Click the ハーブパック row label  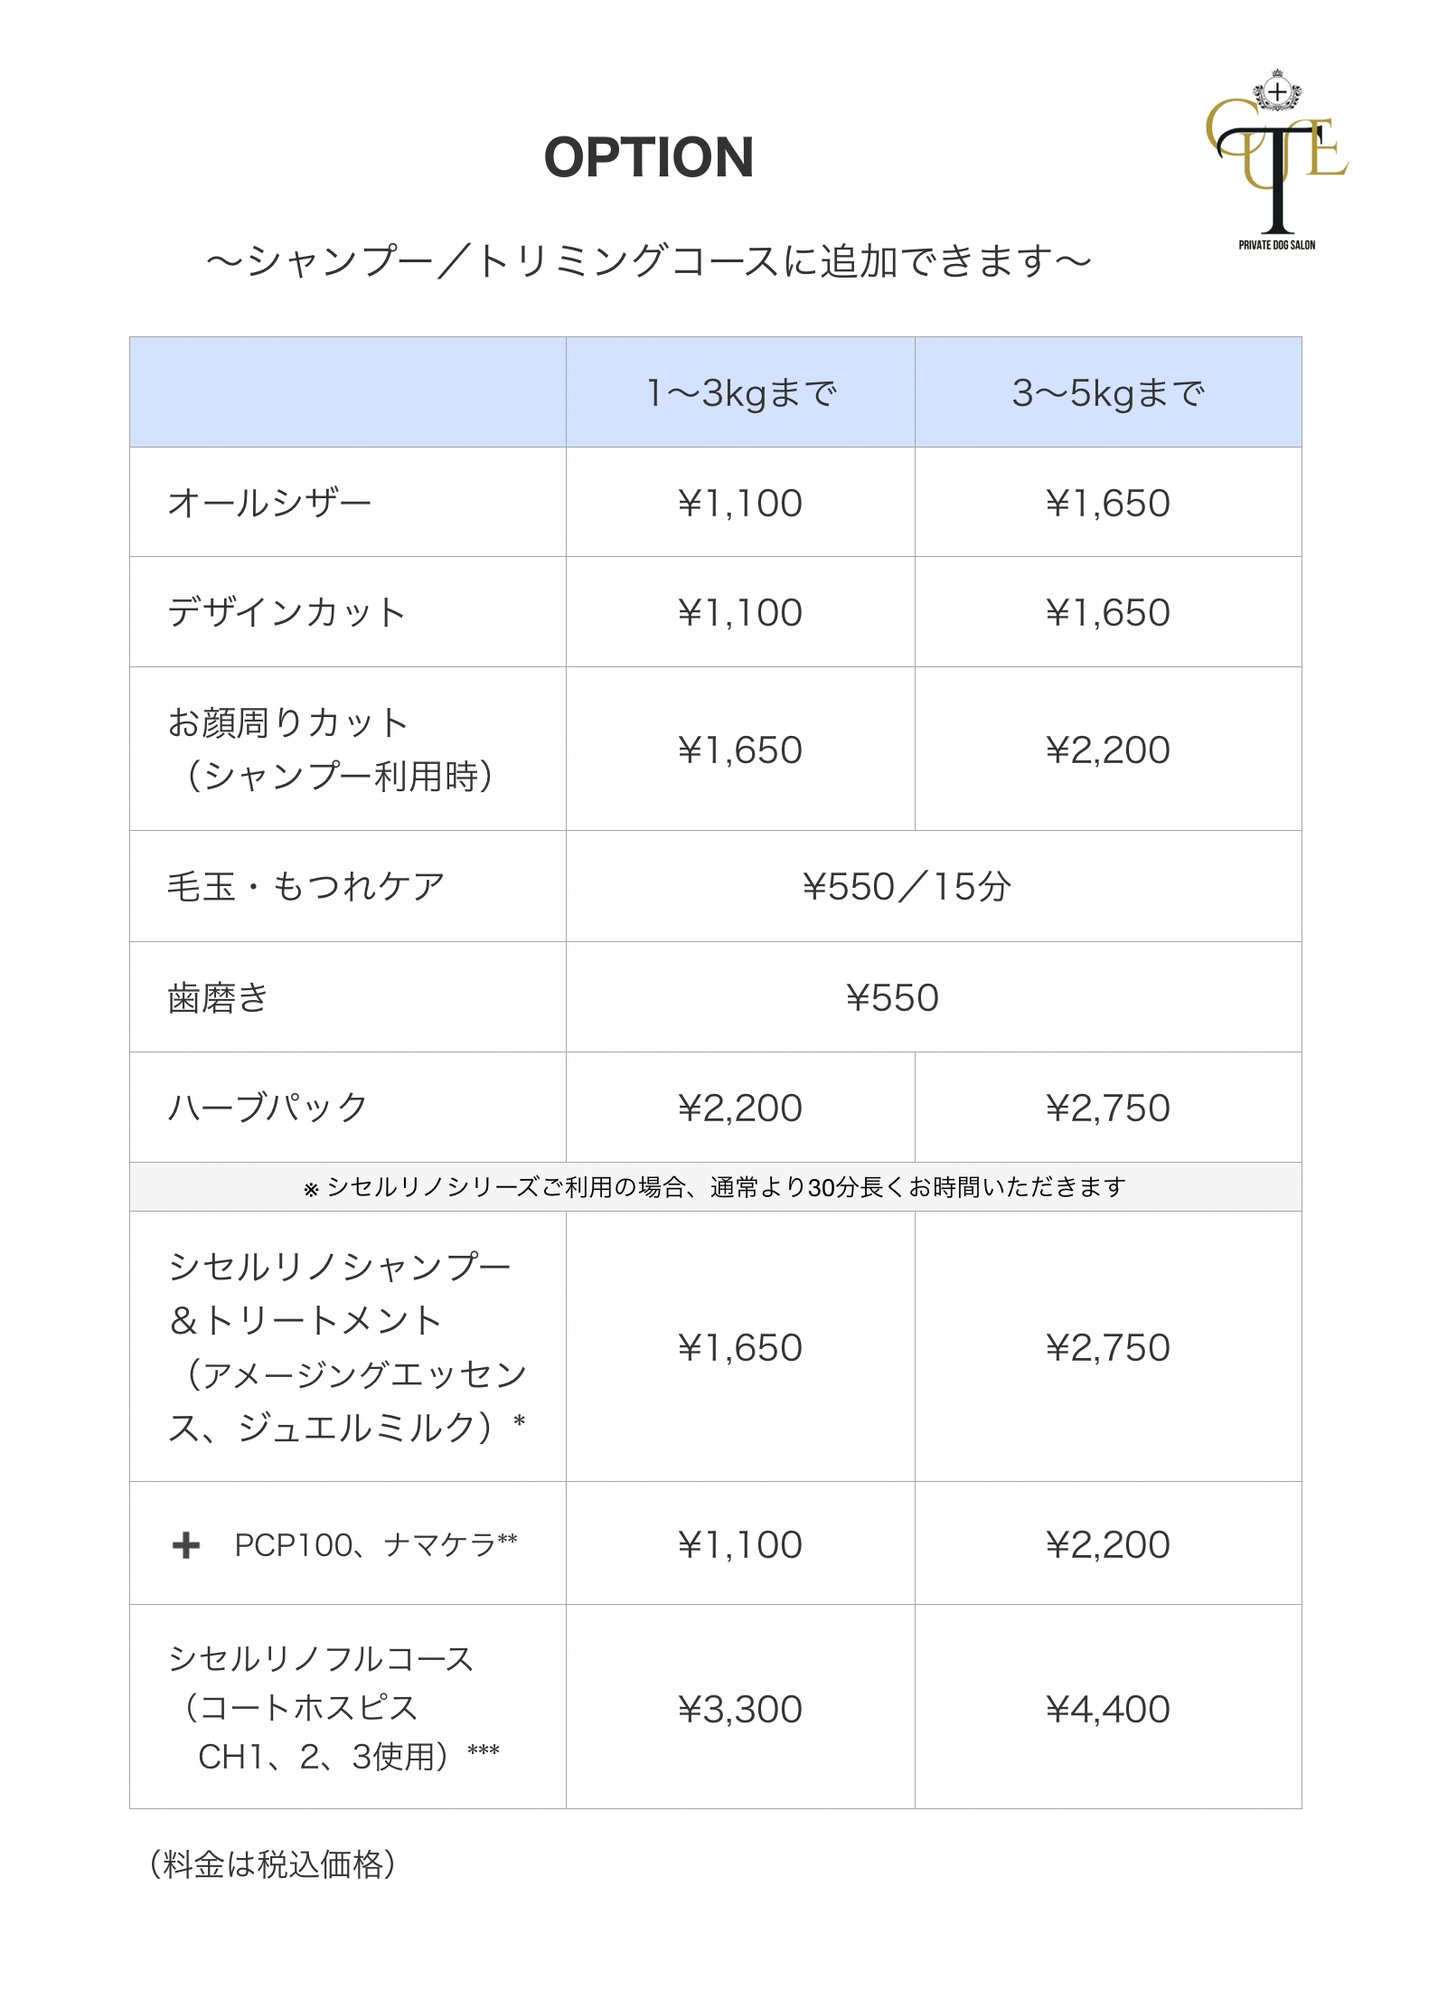(x=268, y=1107)
